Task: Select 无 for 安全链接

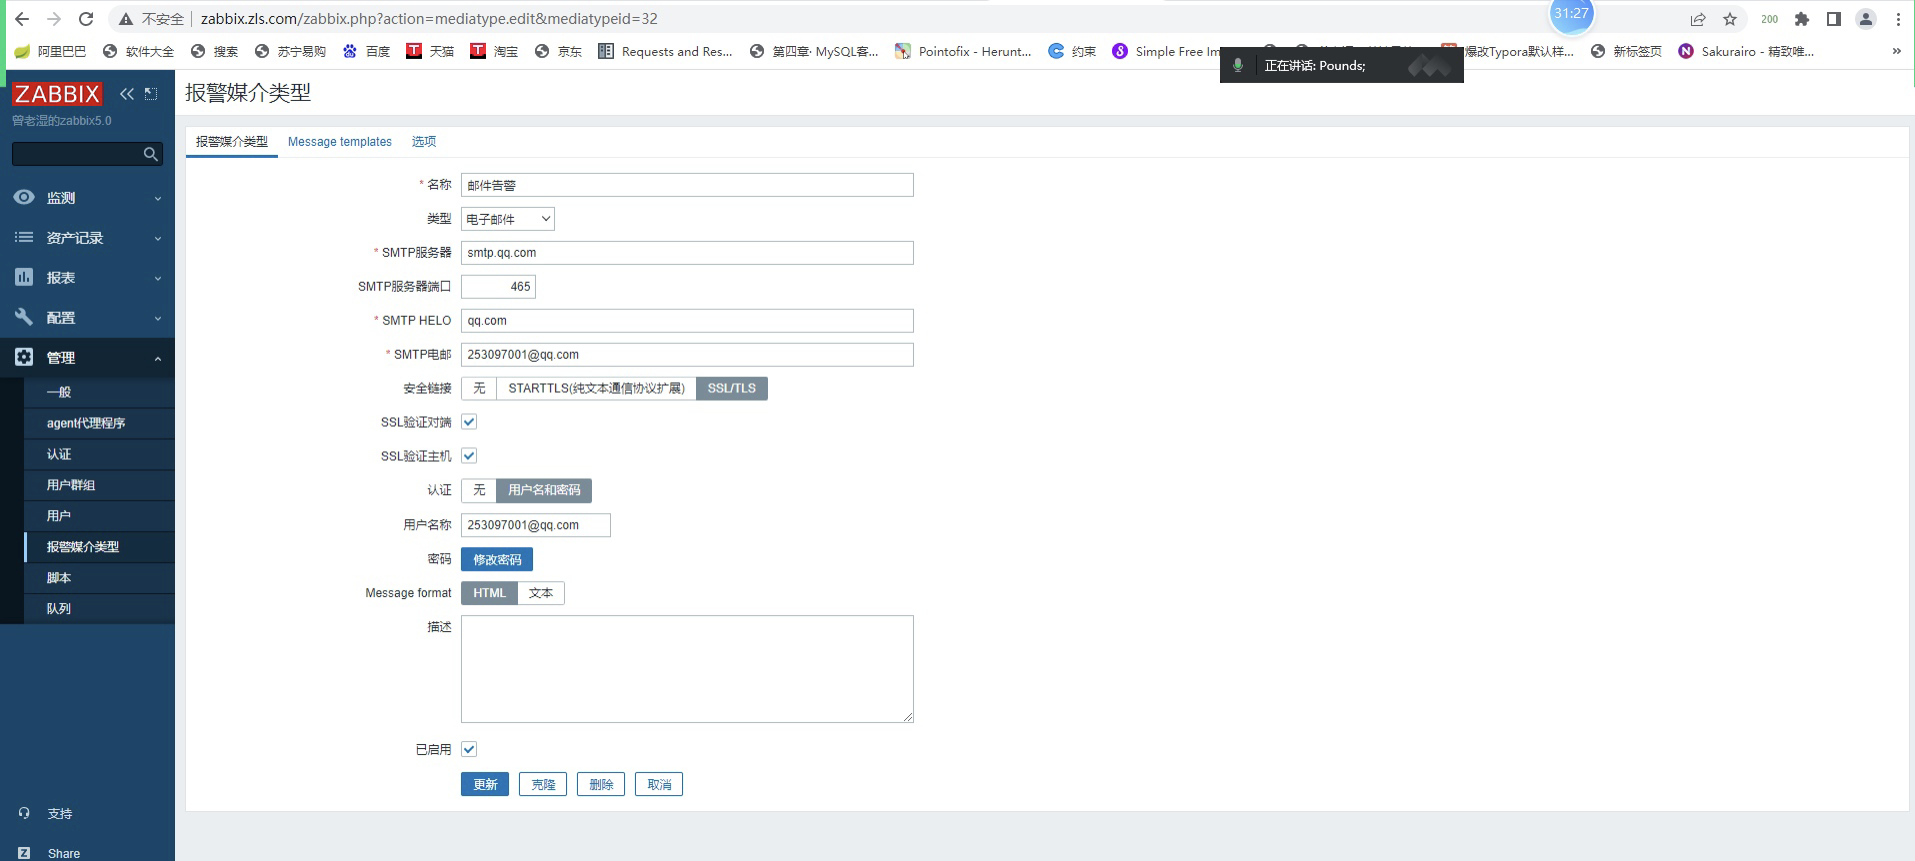Action: [x=479, y=388]
